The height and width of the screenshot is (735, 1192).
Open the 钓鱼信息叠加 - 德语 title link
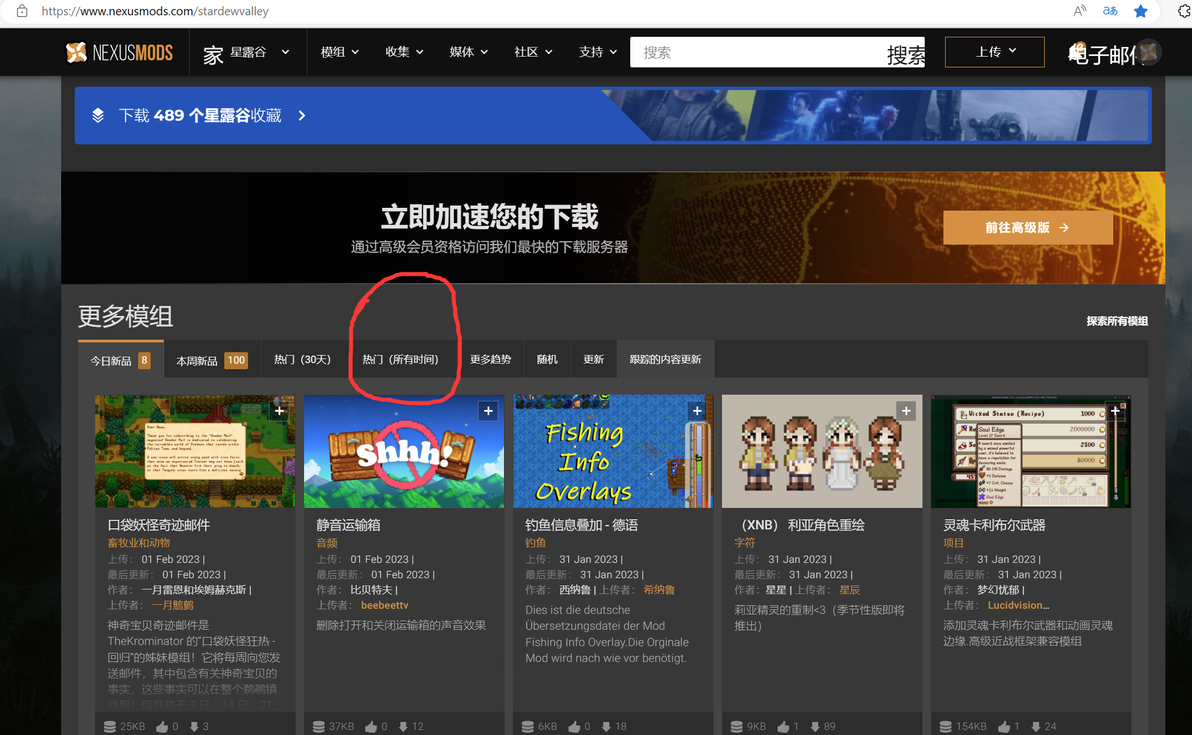coord(582,525)
